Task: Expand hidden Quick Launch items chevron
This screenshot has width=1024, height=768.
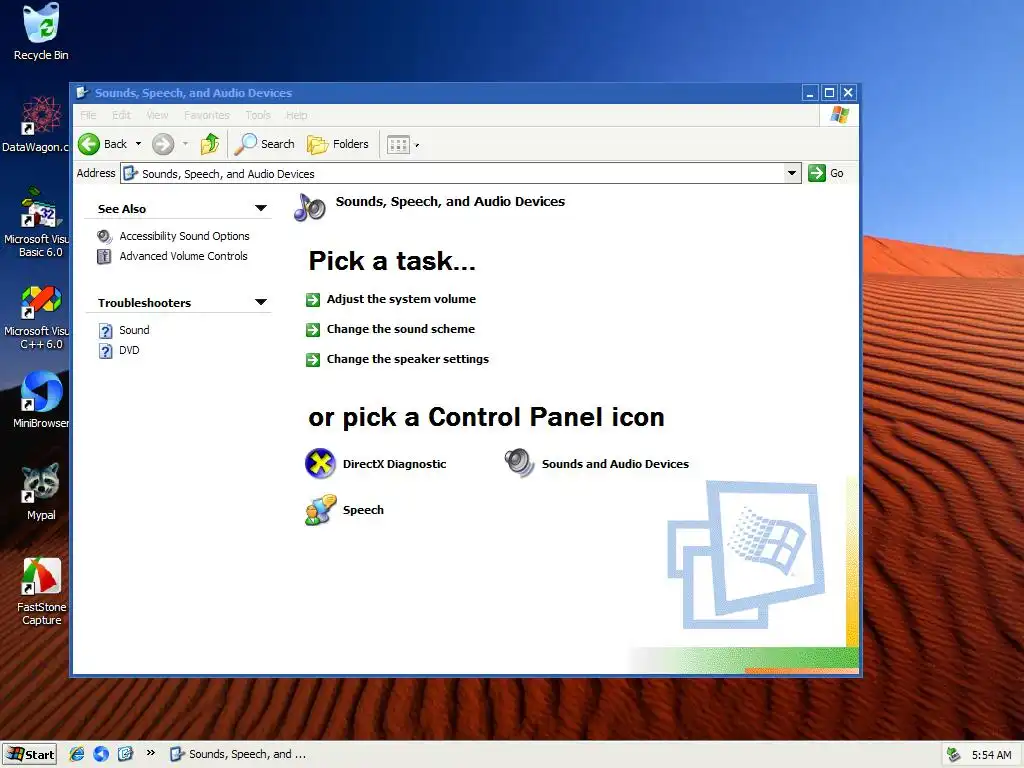Action: [x=151, y=753]
